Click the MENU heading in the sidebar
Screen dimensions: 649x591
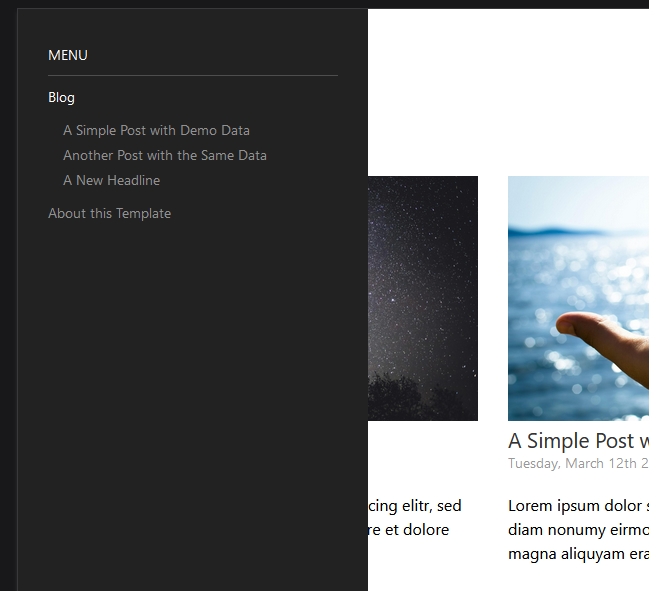(68, 55)
